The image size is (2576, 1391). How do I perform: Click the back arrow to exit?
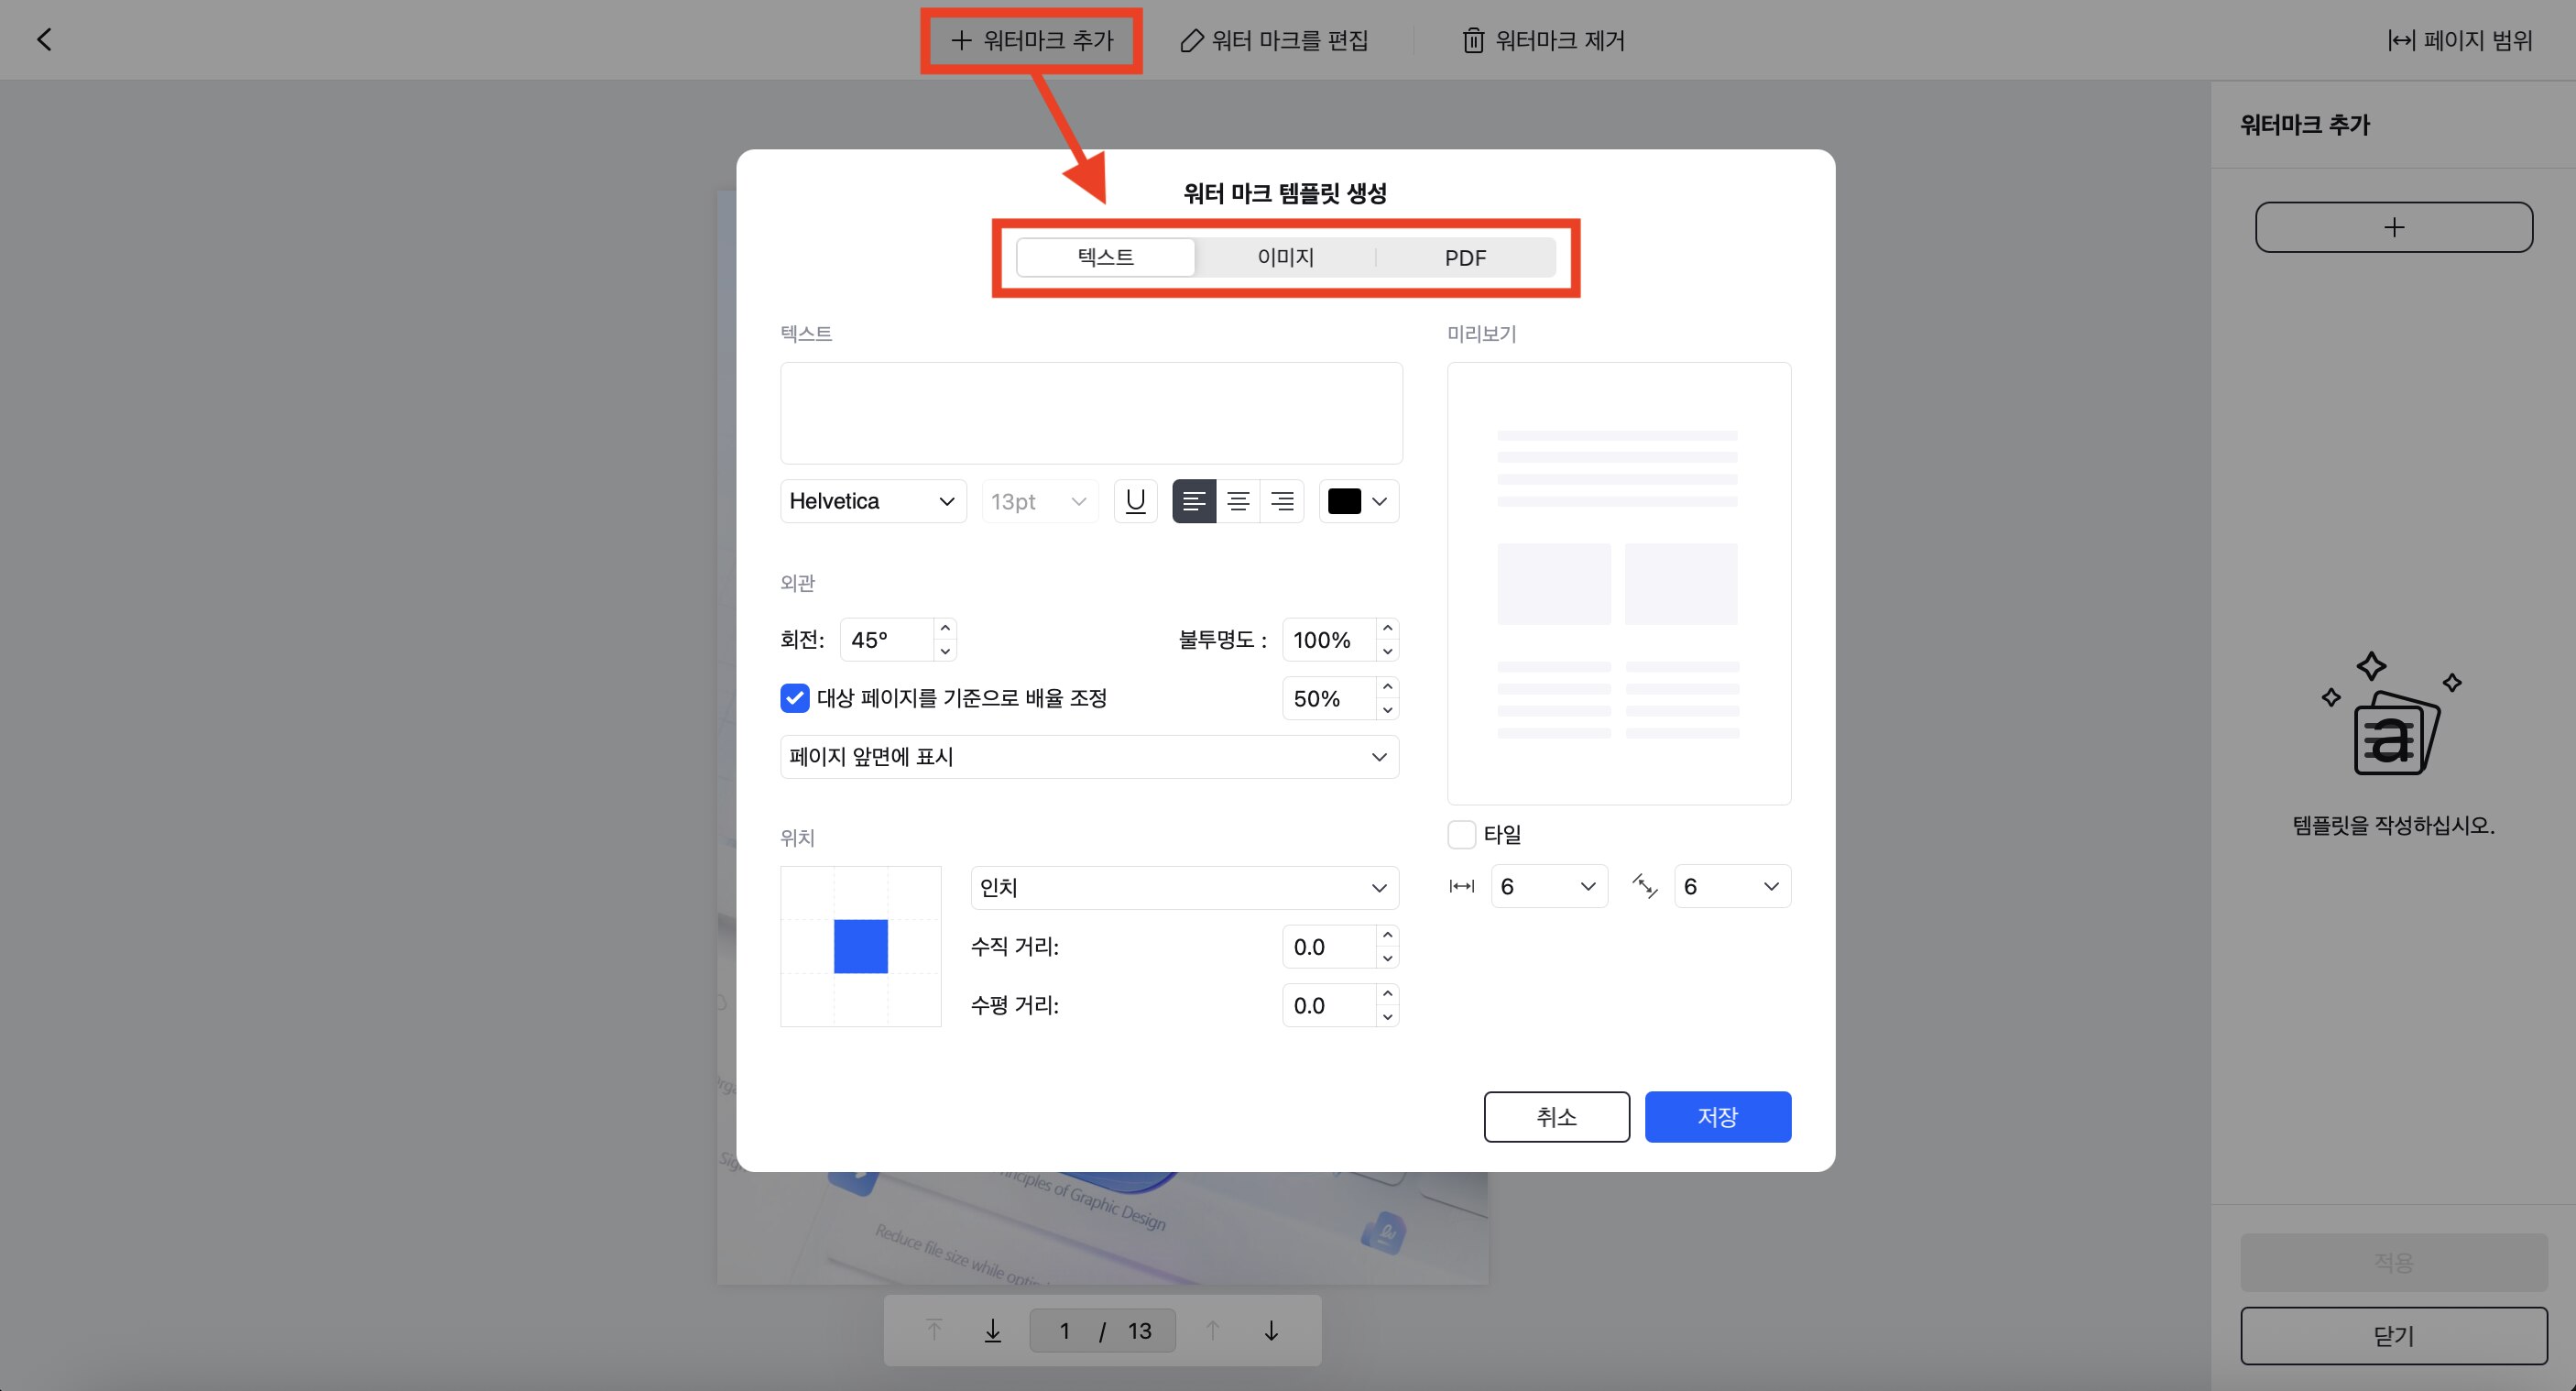(x=43, y=39)
